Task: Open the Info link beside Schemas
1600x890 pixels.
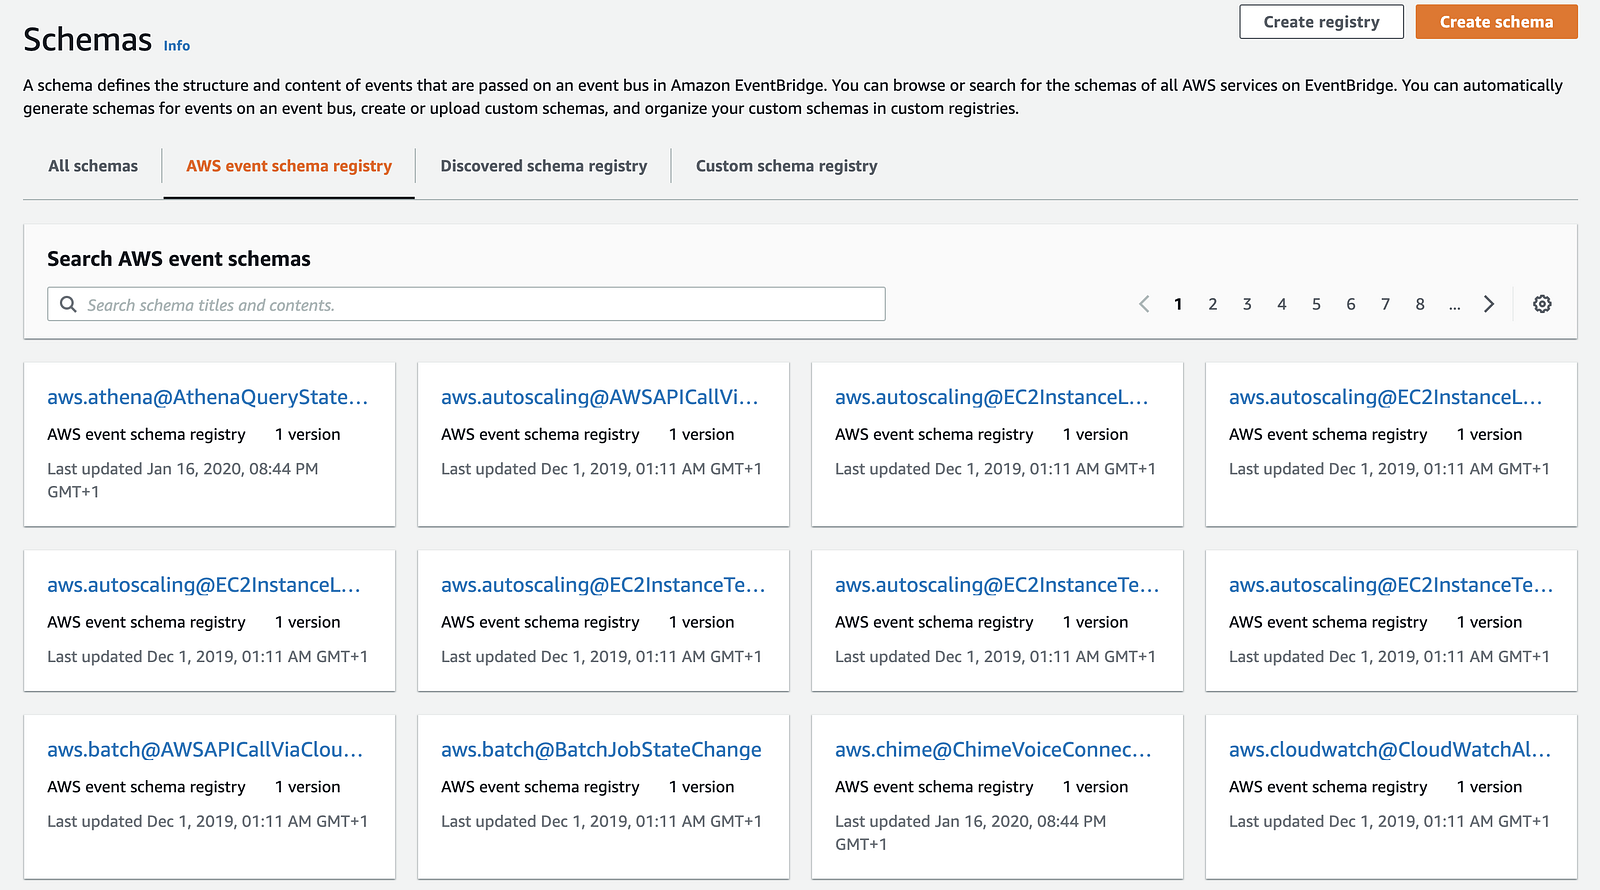Action: pyautogui.click(x=177, y=46)
